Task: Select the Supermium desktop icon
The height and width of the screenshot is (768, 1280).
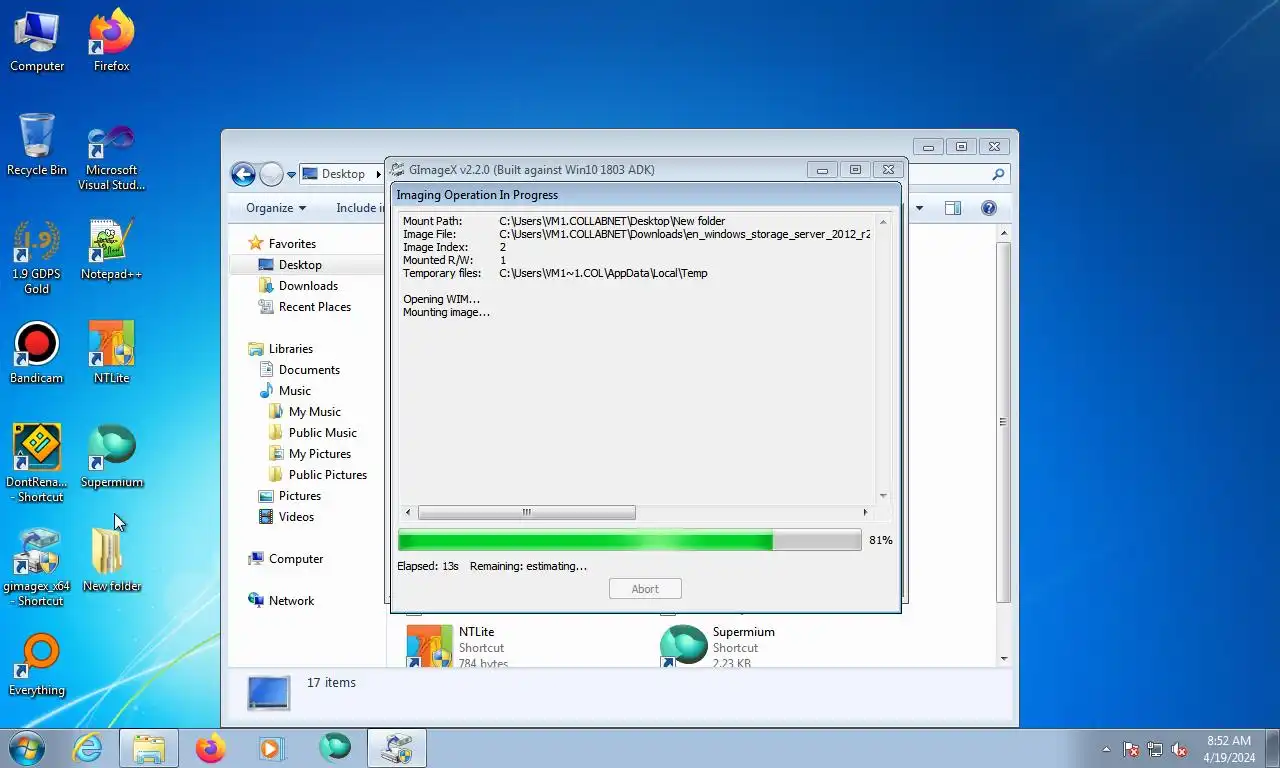Action: click(112, 458)
